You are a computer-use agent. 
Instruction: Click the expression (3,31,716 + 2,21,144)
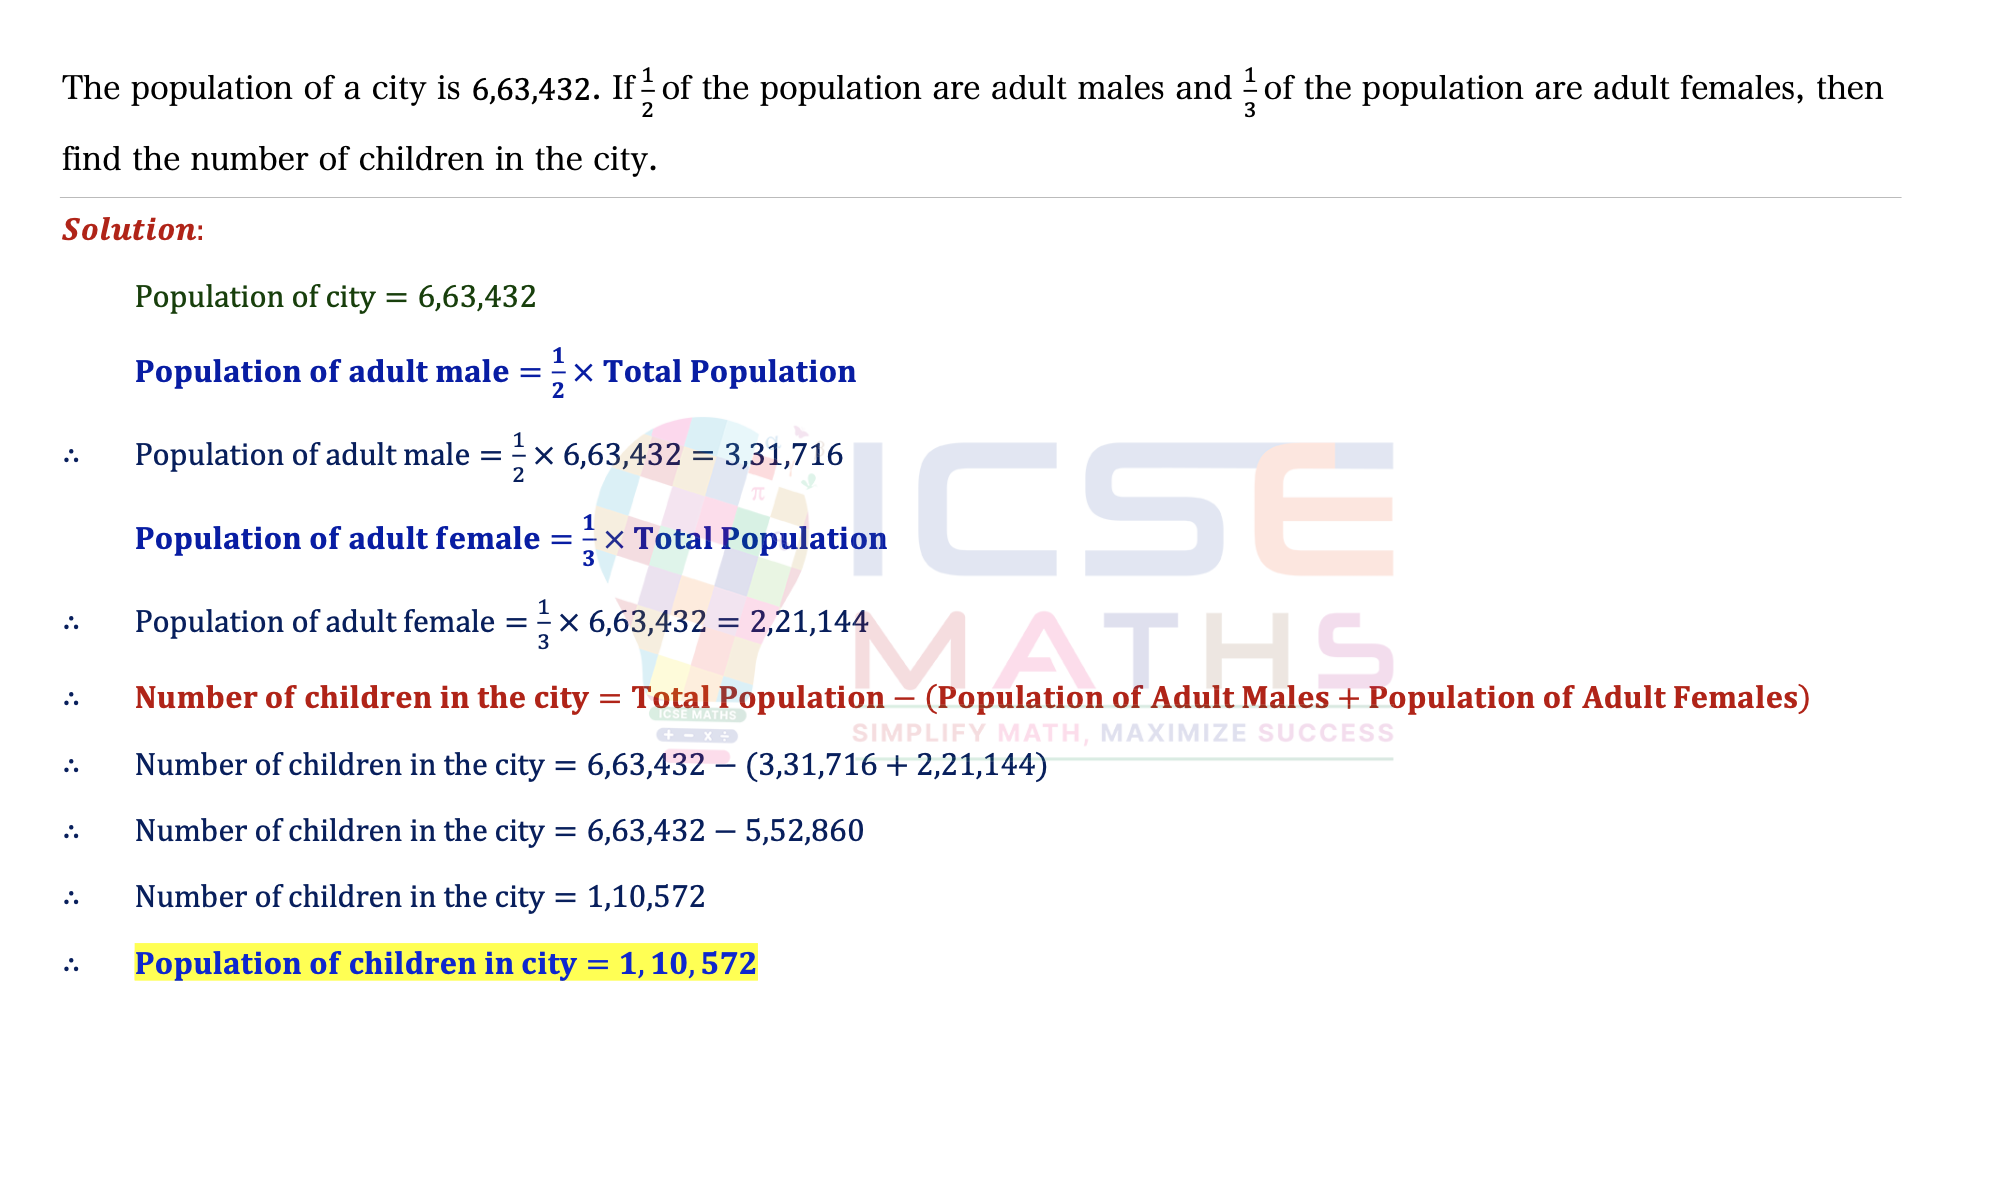(x=897, y=765)
